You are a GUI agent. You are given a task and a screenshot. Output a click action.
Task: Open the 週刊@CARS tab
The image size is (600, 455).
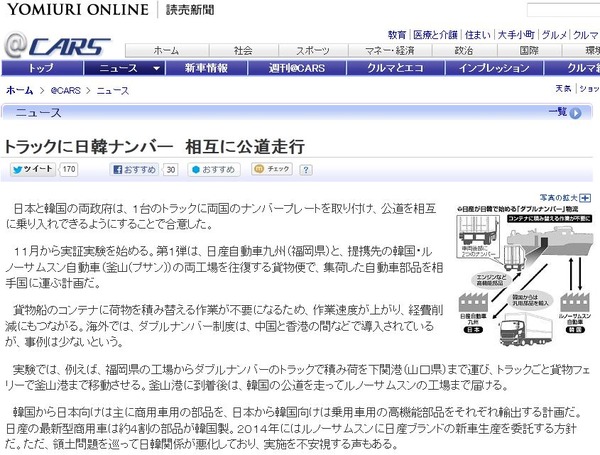(x=297, y=68)
